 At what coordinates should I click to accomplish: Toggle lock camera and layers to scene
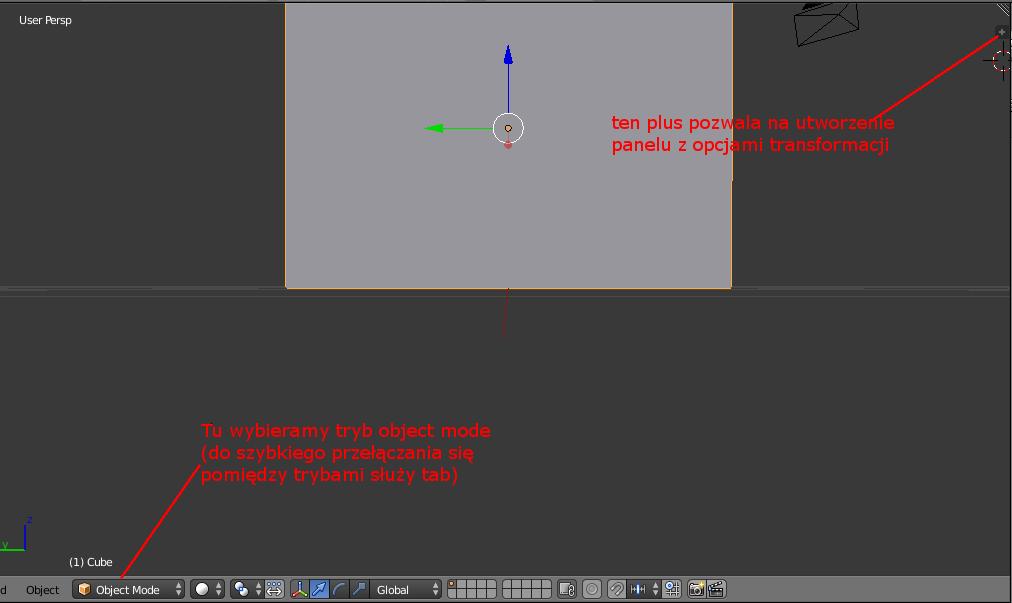coord(567,589)
